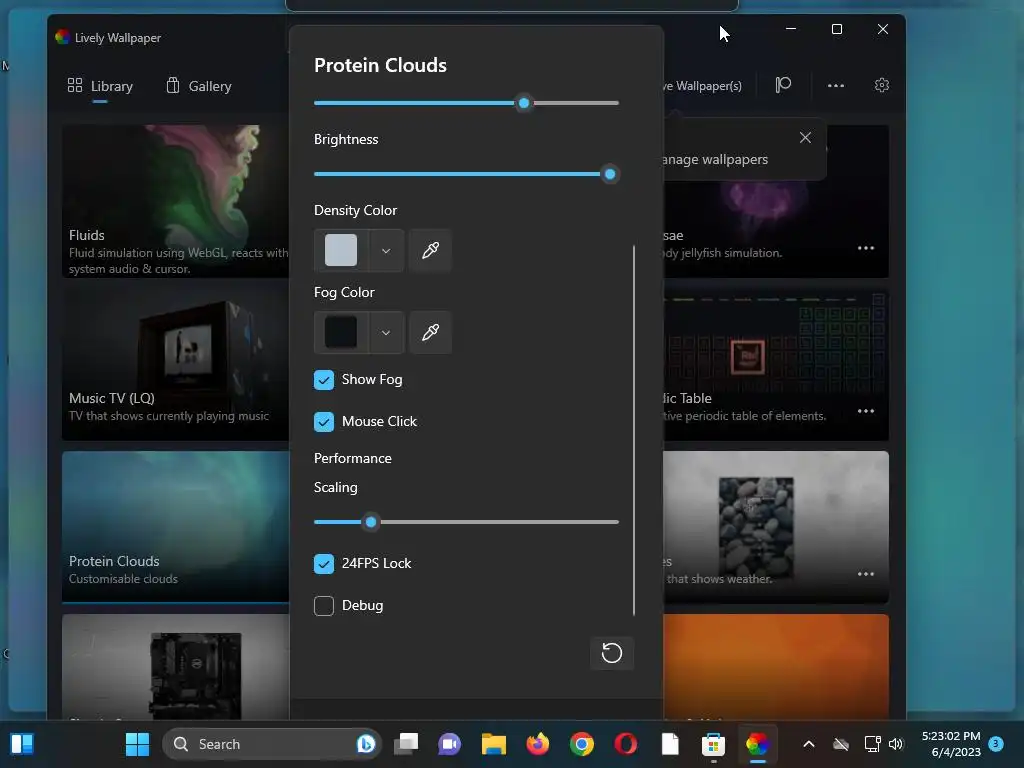This screenshot has width=1024, height=768.
Task: Open options menu for jellyfish wallpaper card
Action: (x=866, y=248)
